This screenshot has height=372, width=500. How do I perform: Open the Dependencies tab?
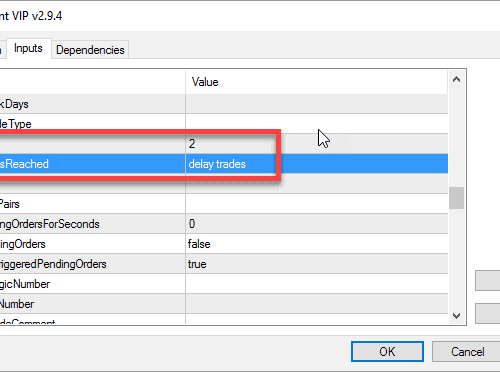(90, 50)
